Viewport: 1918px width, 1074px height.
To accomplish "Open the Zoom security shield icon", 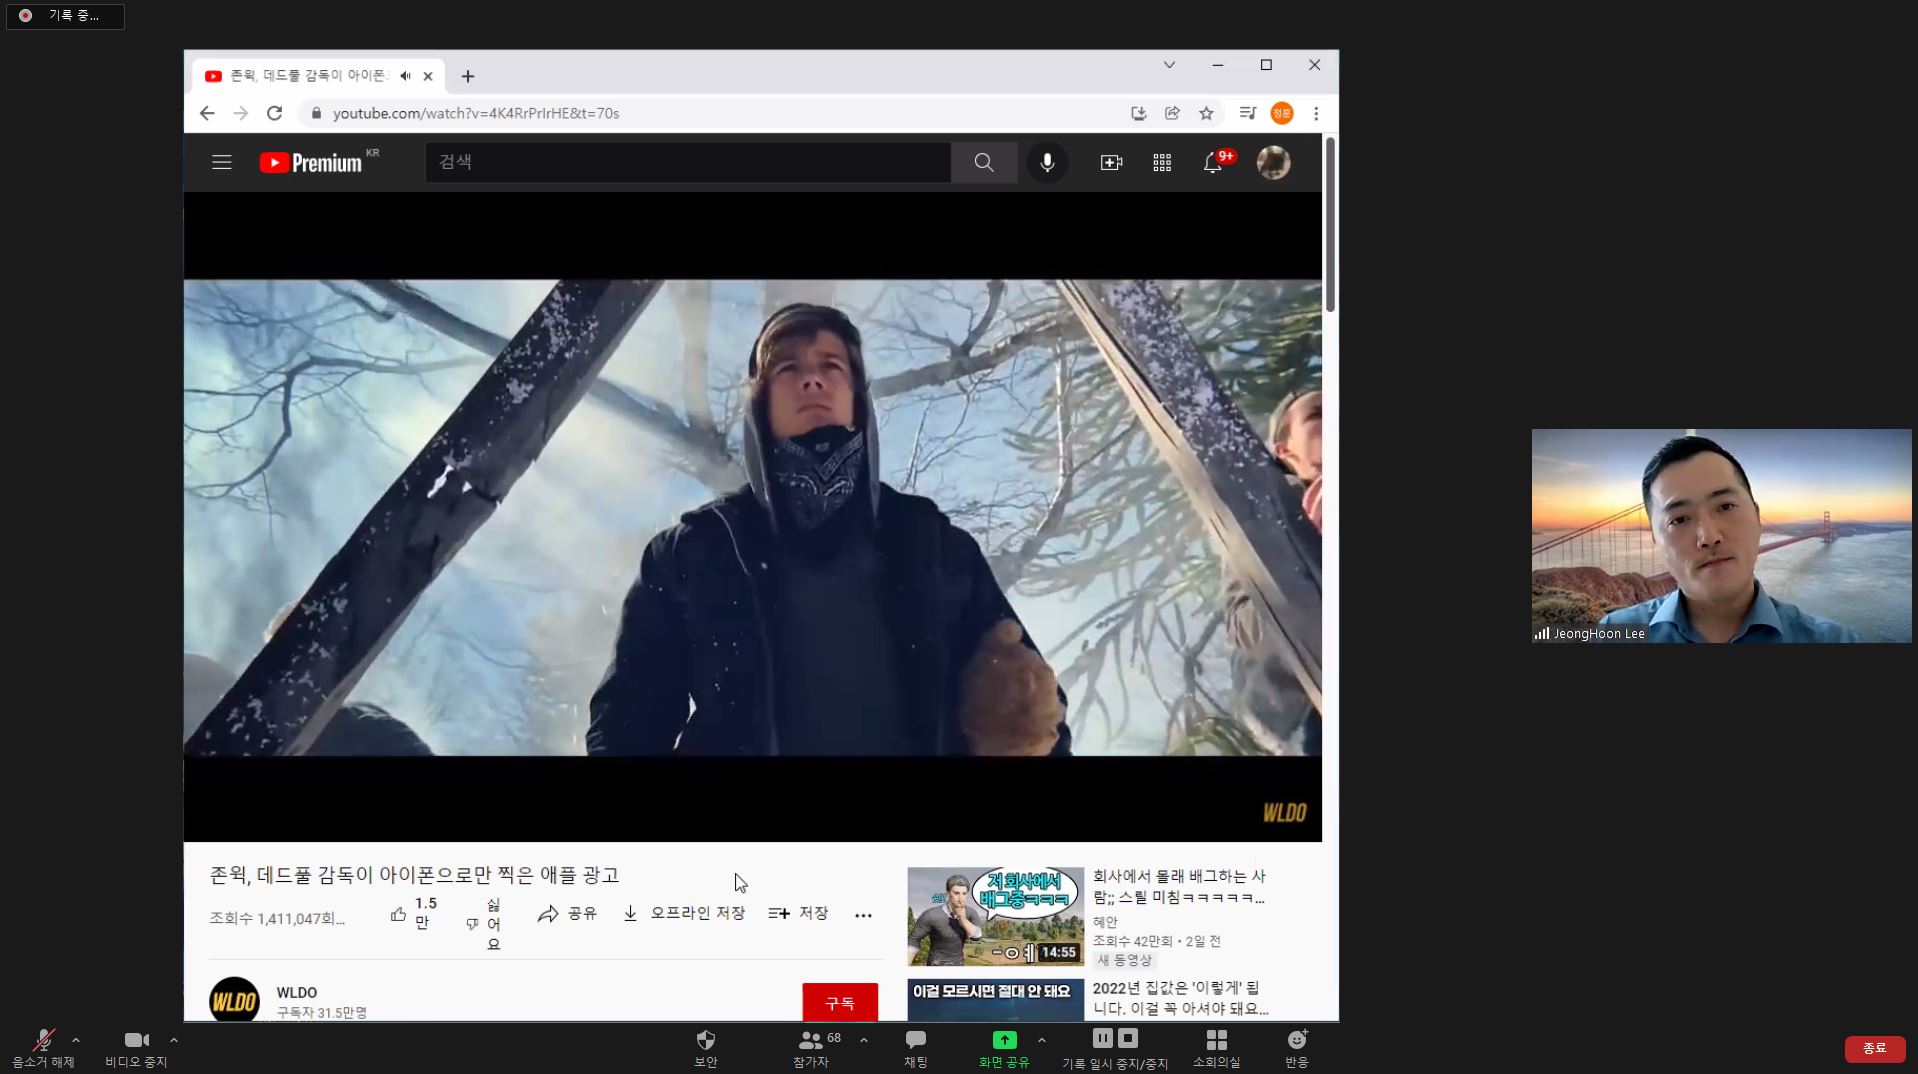I will click(x=705, y=1040).
